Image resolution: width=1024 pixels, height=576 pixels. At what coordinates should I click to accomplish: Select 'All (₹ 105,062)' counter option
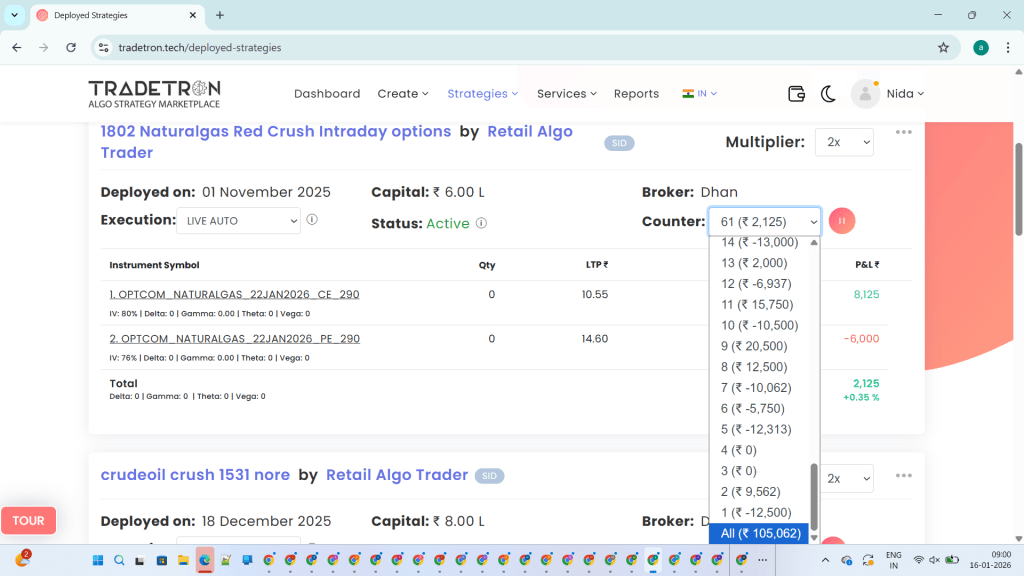click(x=761, y=533)
